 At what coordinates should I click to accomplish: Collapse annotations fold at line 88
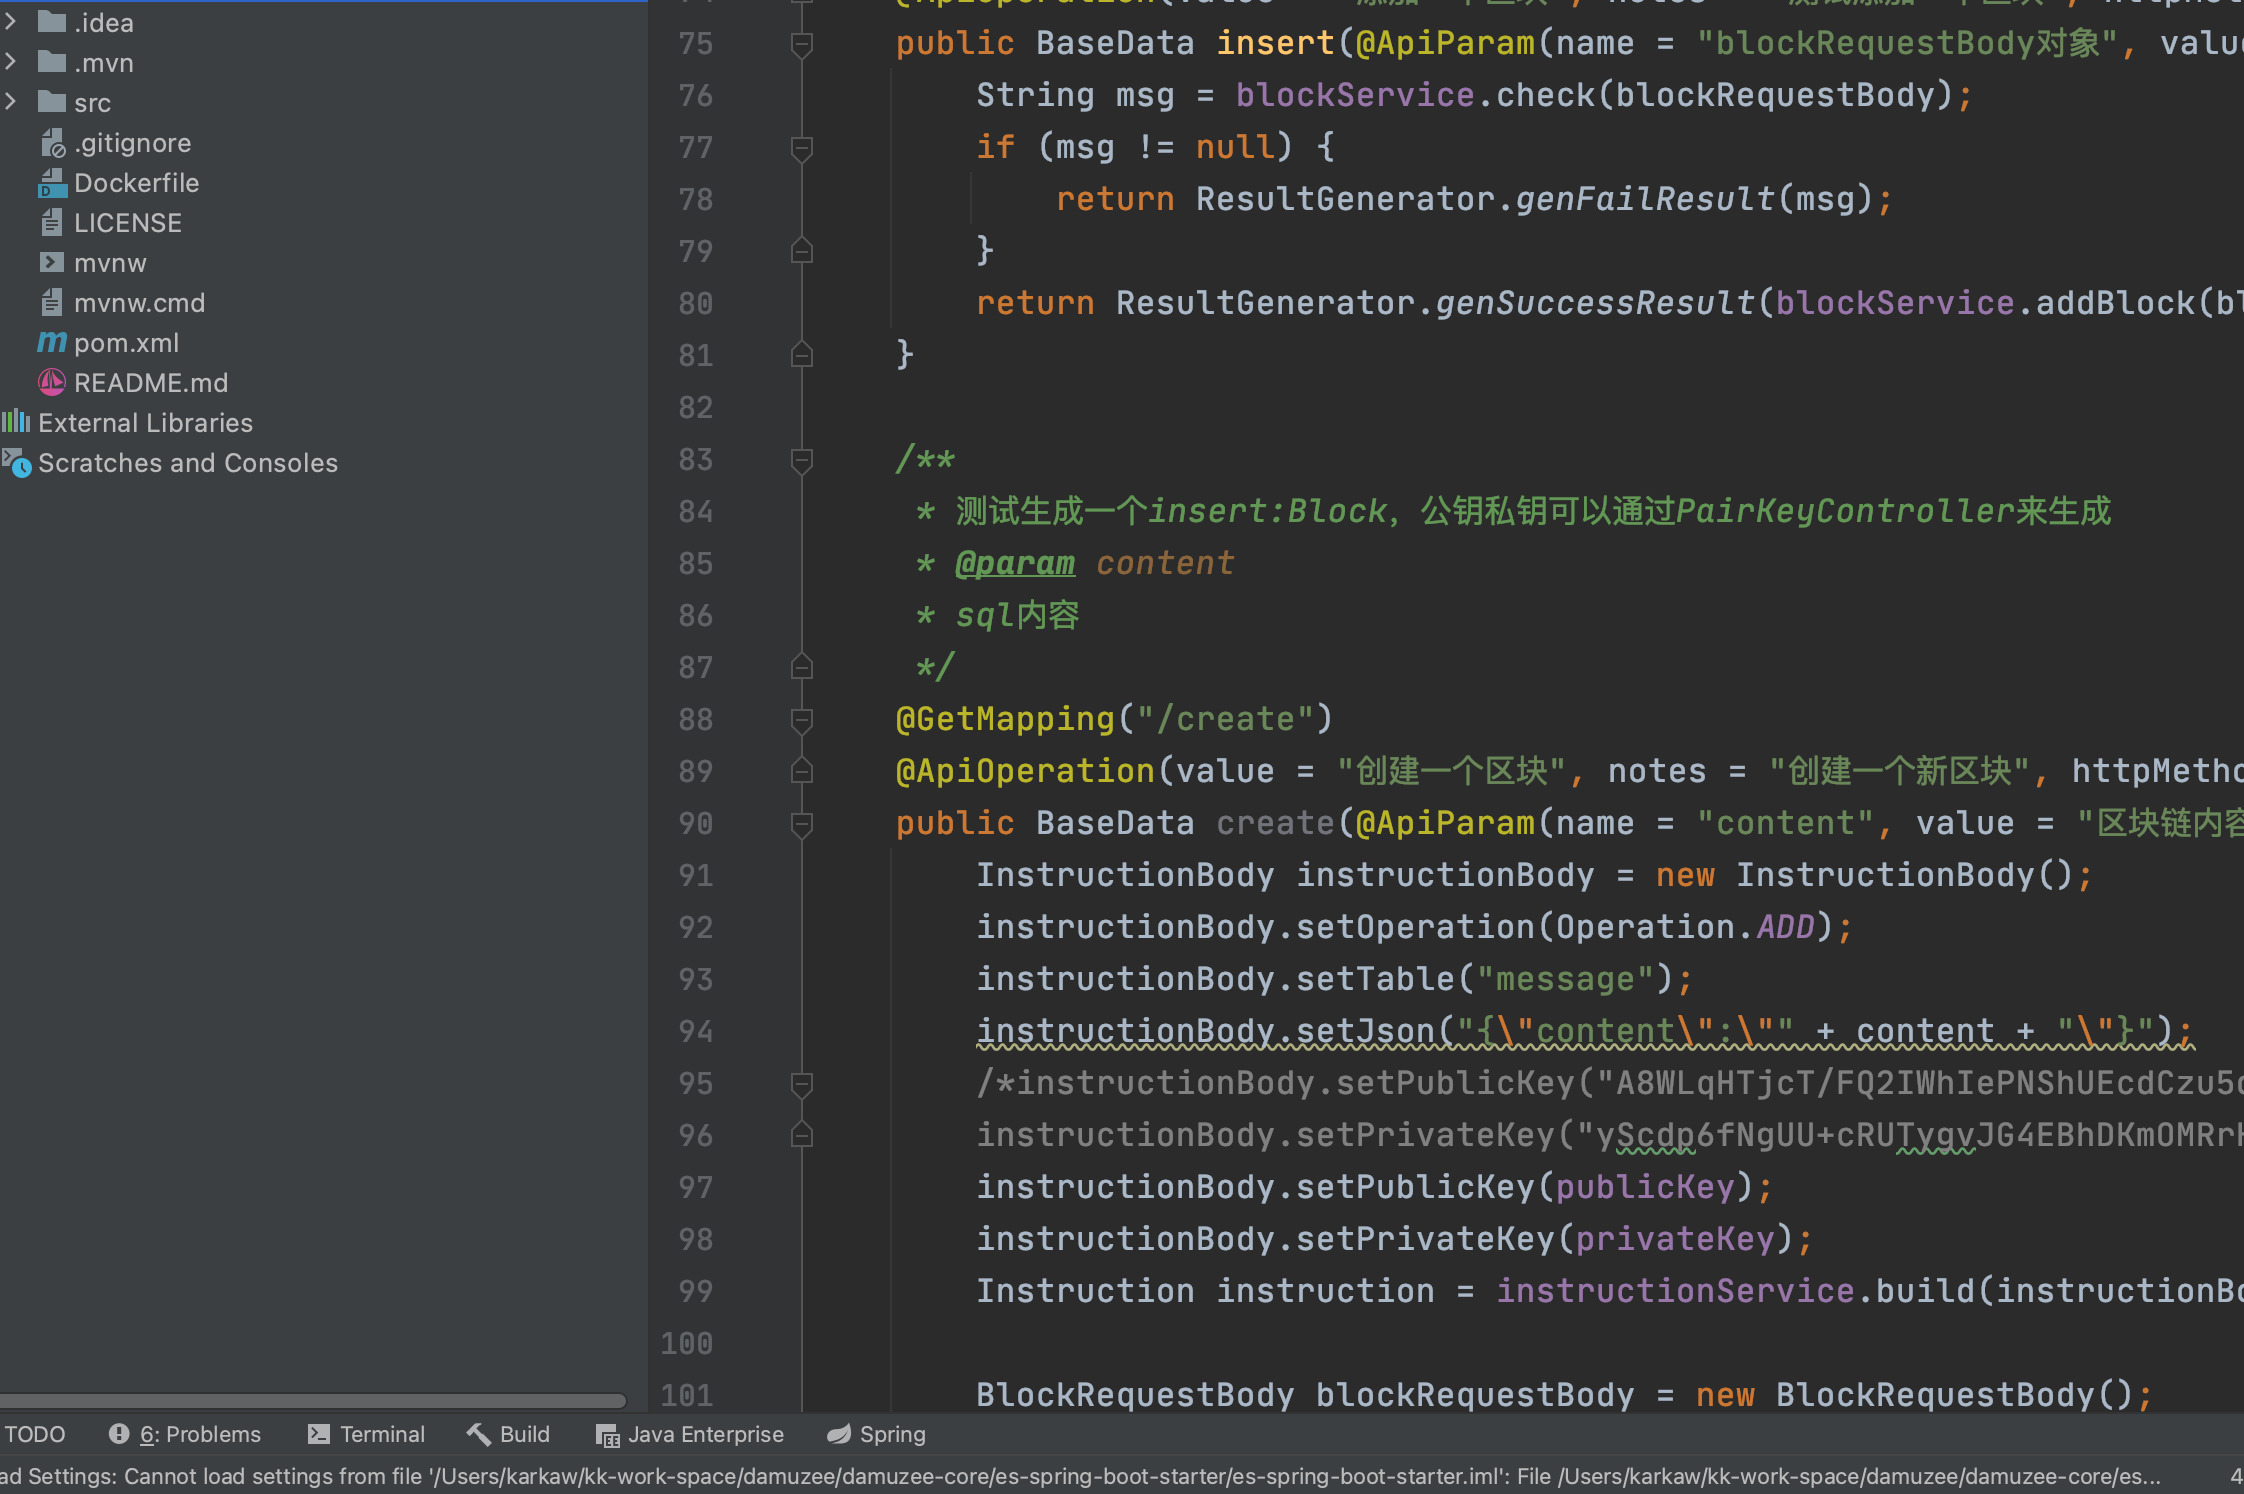pos(802,720)
